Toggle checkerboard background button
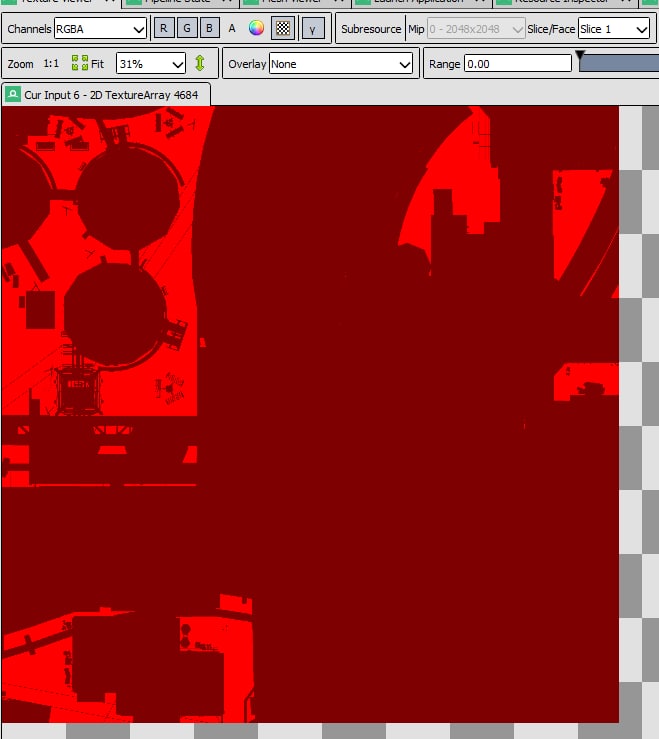 click(x=283, y=28)
